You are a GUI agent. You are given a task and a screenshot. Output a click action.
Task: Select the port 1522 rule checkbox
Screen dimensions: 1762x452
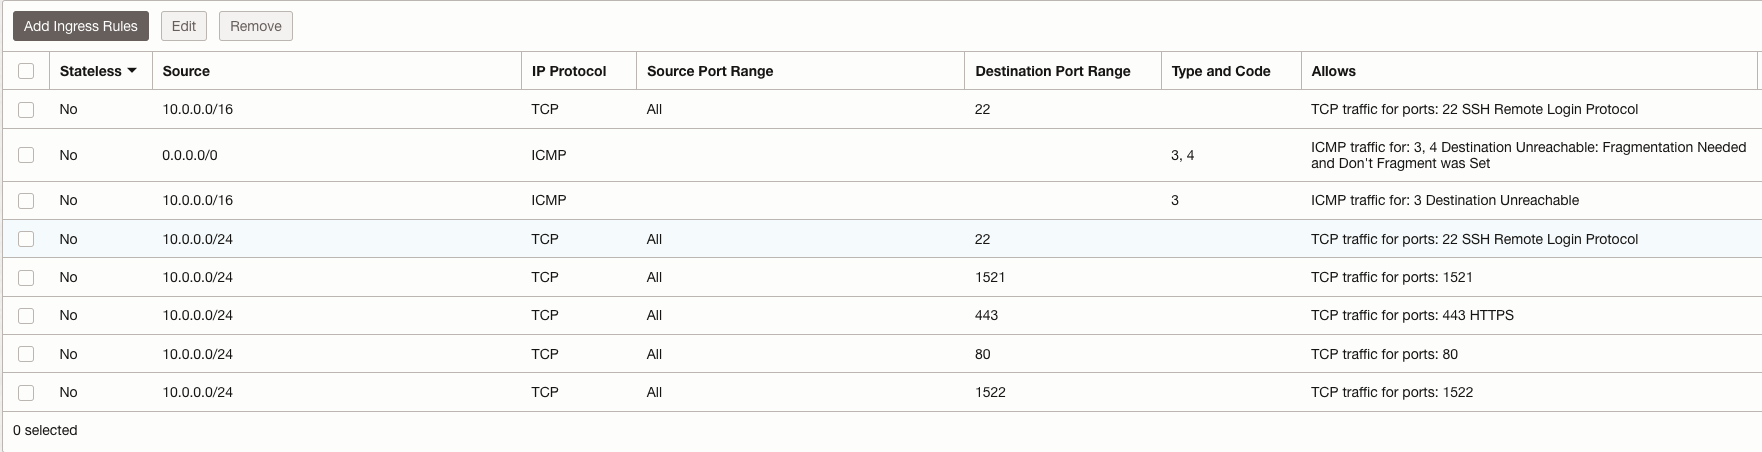coord(26,393)
